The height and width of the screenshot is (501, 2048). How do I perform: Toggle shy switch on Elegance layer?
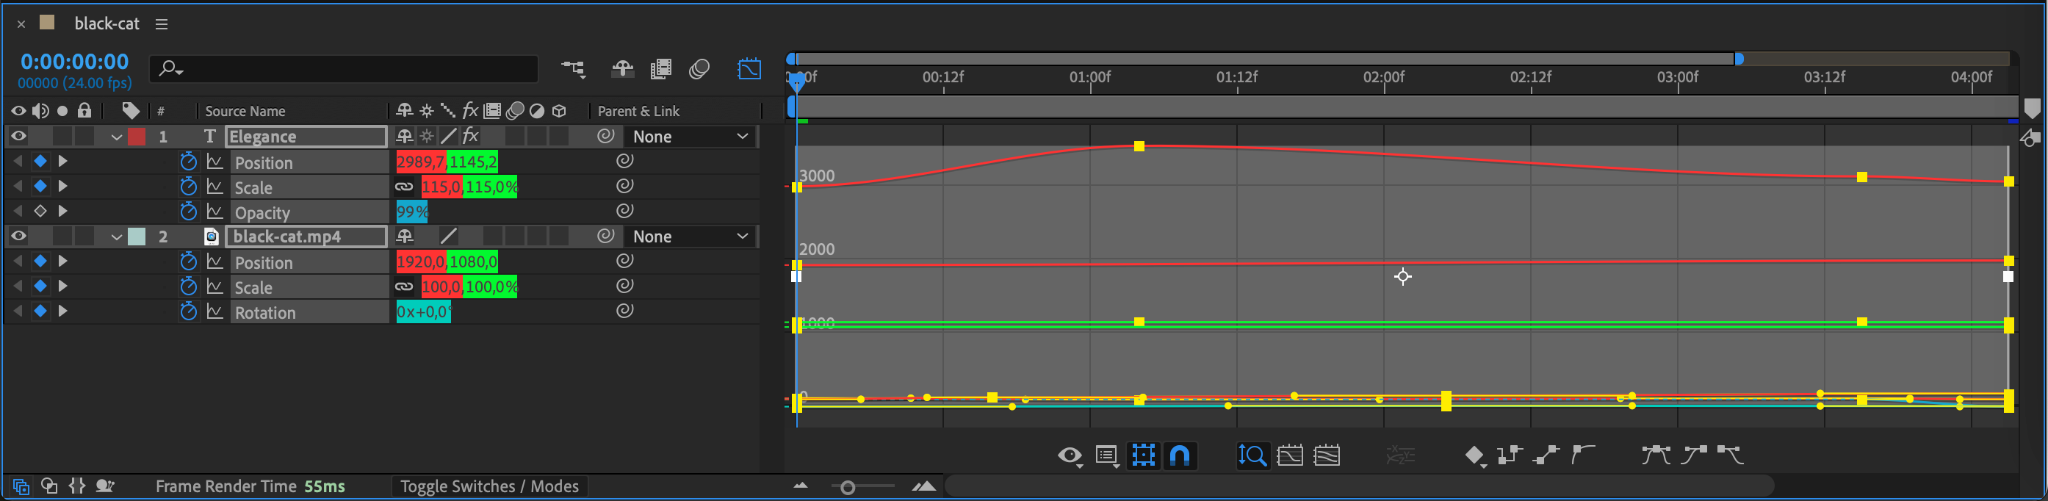point(404,136)
